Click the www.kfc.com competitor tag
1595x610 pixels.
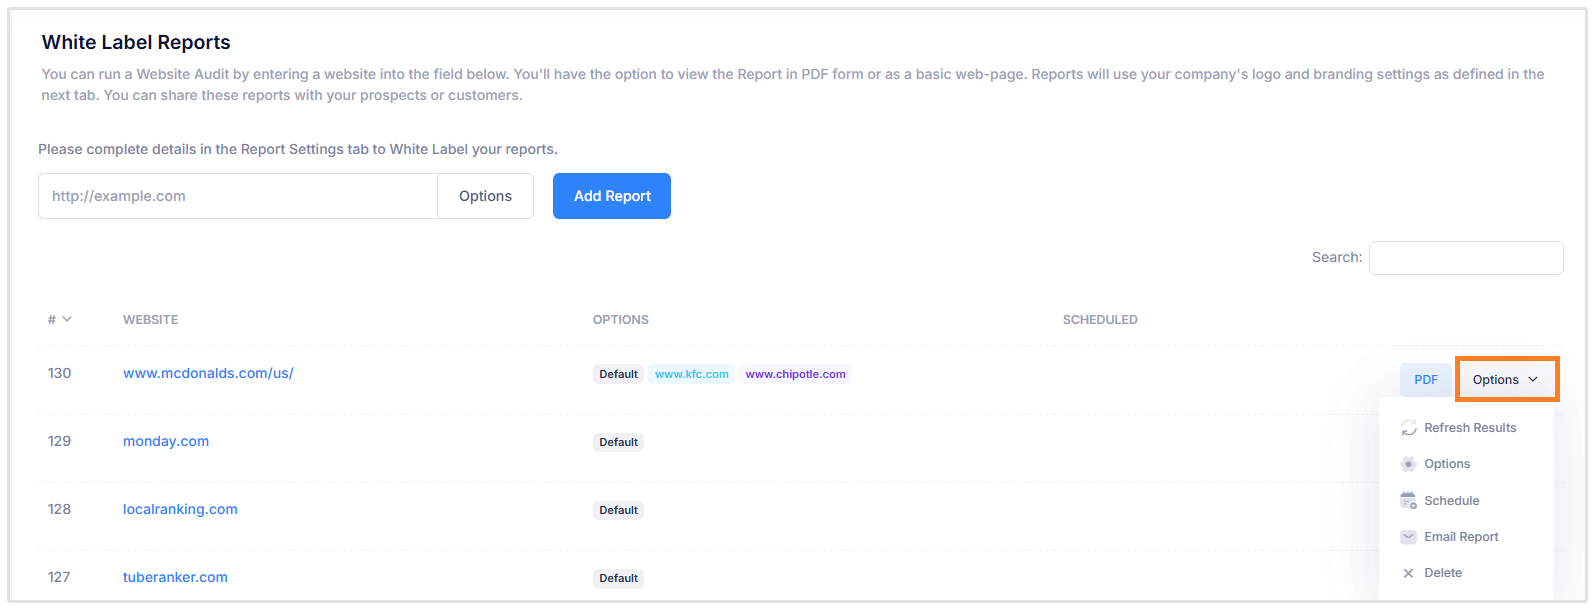(691, 374)
